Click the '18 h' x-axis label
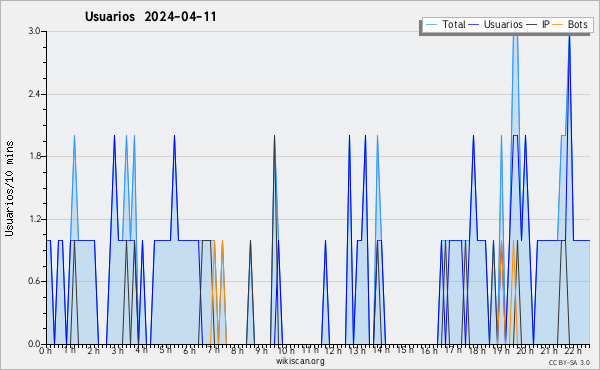This screenshot has width=600, height=370. [x=477, y=351]
